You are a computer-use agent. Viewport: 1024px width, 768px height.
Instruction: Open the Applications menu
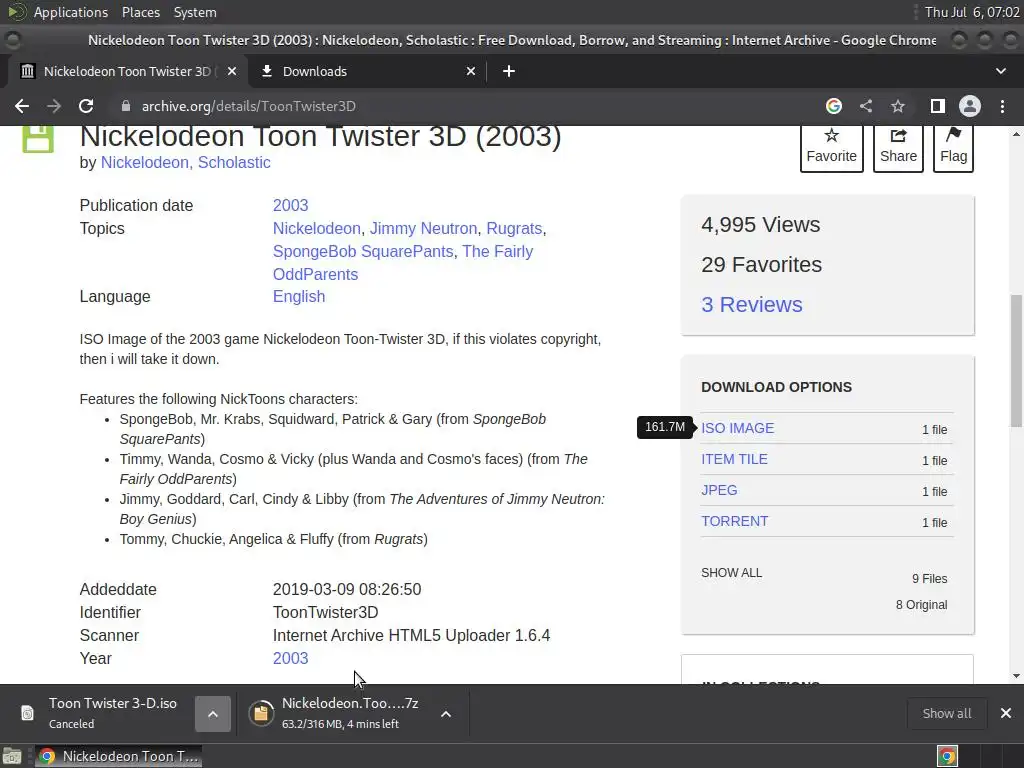[71, 12]
